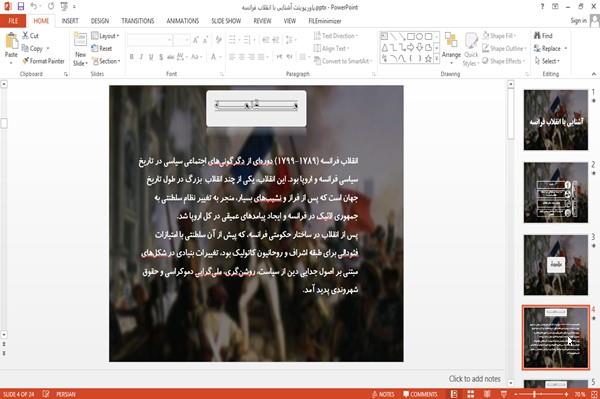Click the Find binoculars icon

[x=538, y=36]
